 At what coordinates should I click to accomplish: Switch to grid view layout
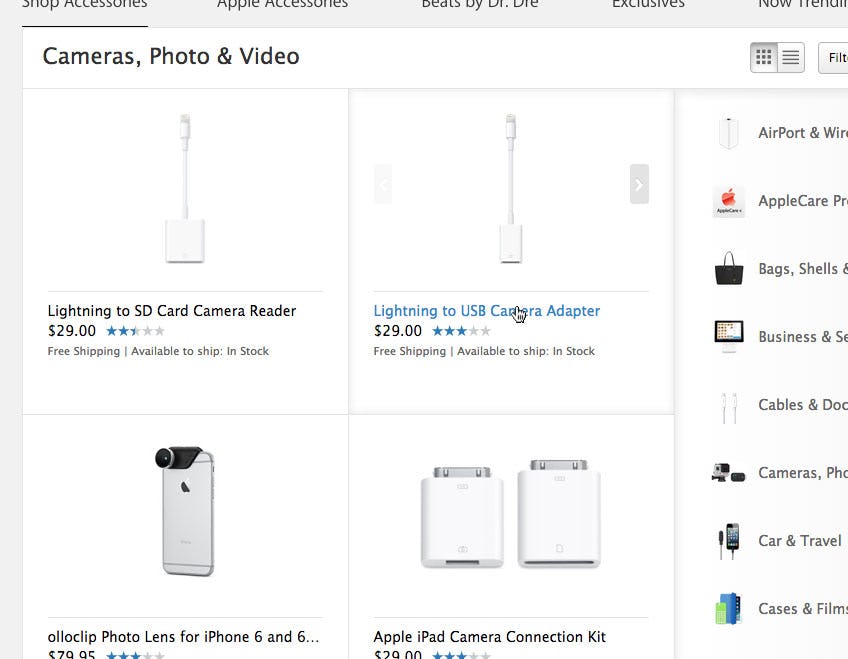(x=764, y=58)
